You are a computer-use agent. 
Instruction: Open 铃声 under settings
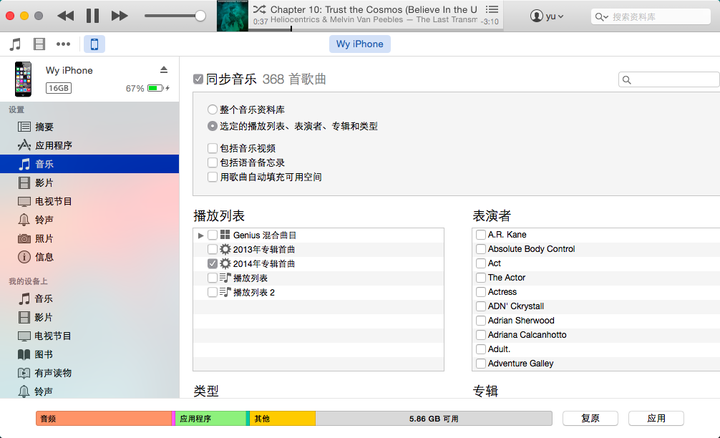click(x=90, y=220)
